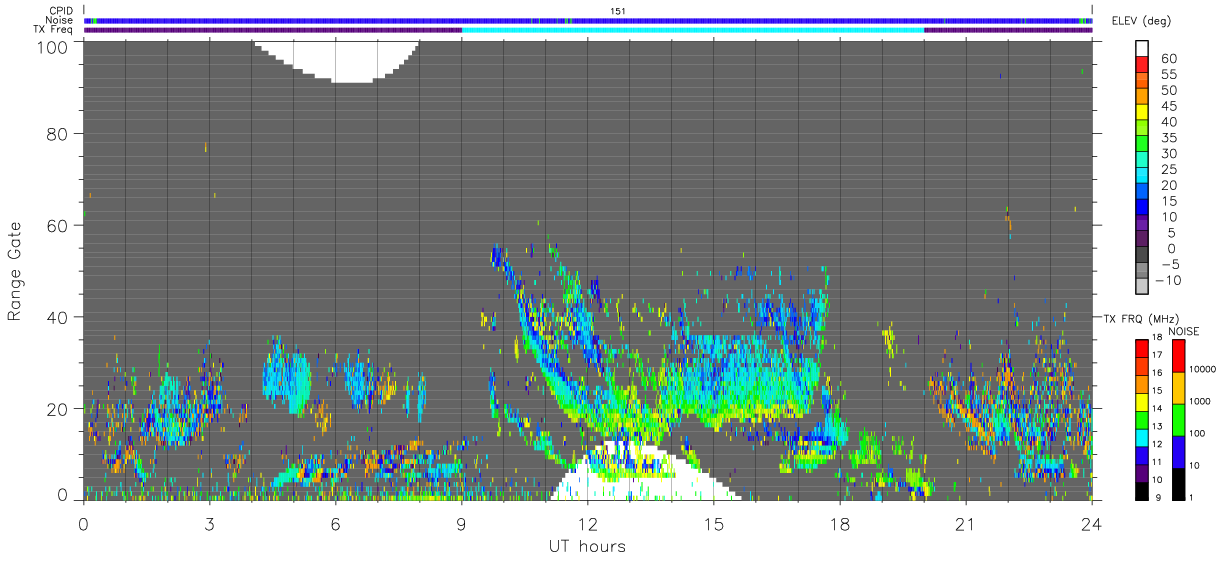
Task: Click the TX Freq row label
Action: pyautogui.click(x=52, y=30)
